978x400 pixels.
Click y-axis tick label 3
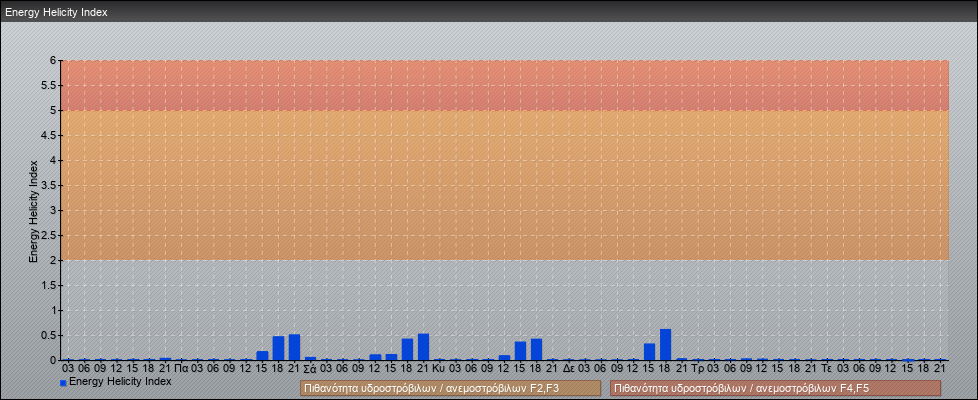[54, 210]
